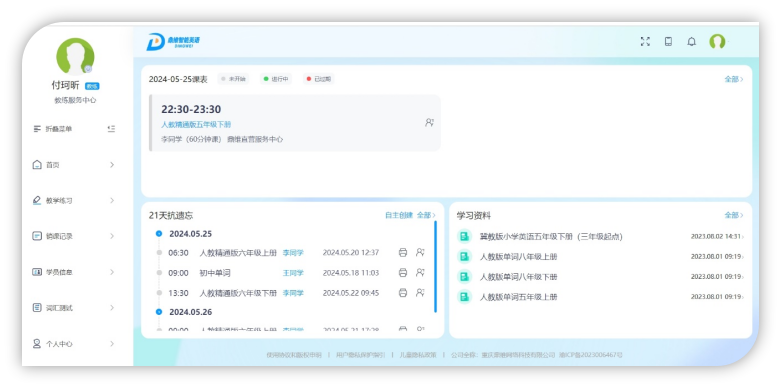Viewport: 783px width, 389px height.
Task: Click the 初中单词 entry text
Action: [x=215, y=273]
